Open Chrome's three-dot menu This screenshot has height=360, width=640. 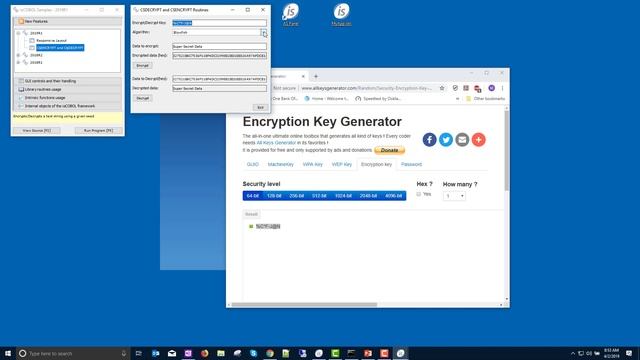(502, 88)
